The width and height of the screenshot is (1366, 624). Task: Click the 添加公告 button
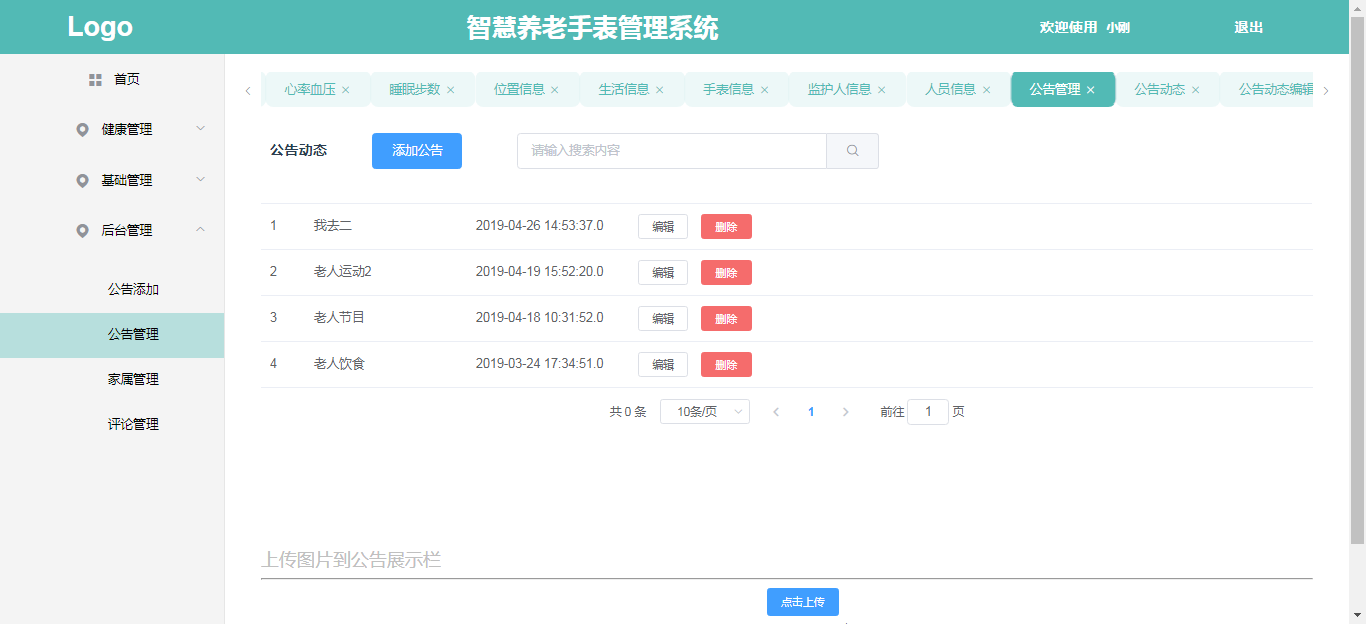[417, 151]
